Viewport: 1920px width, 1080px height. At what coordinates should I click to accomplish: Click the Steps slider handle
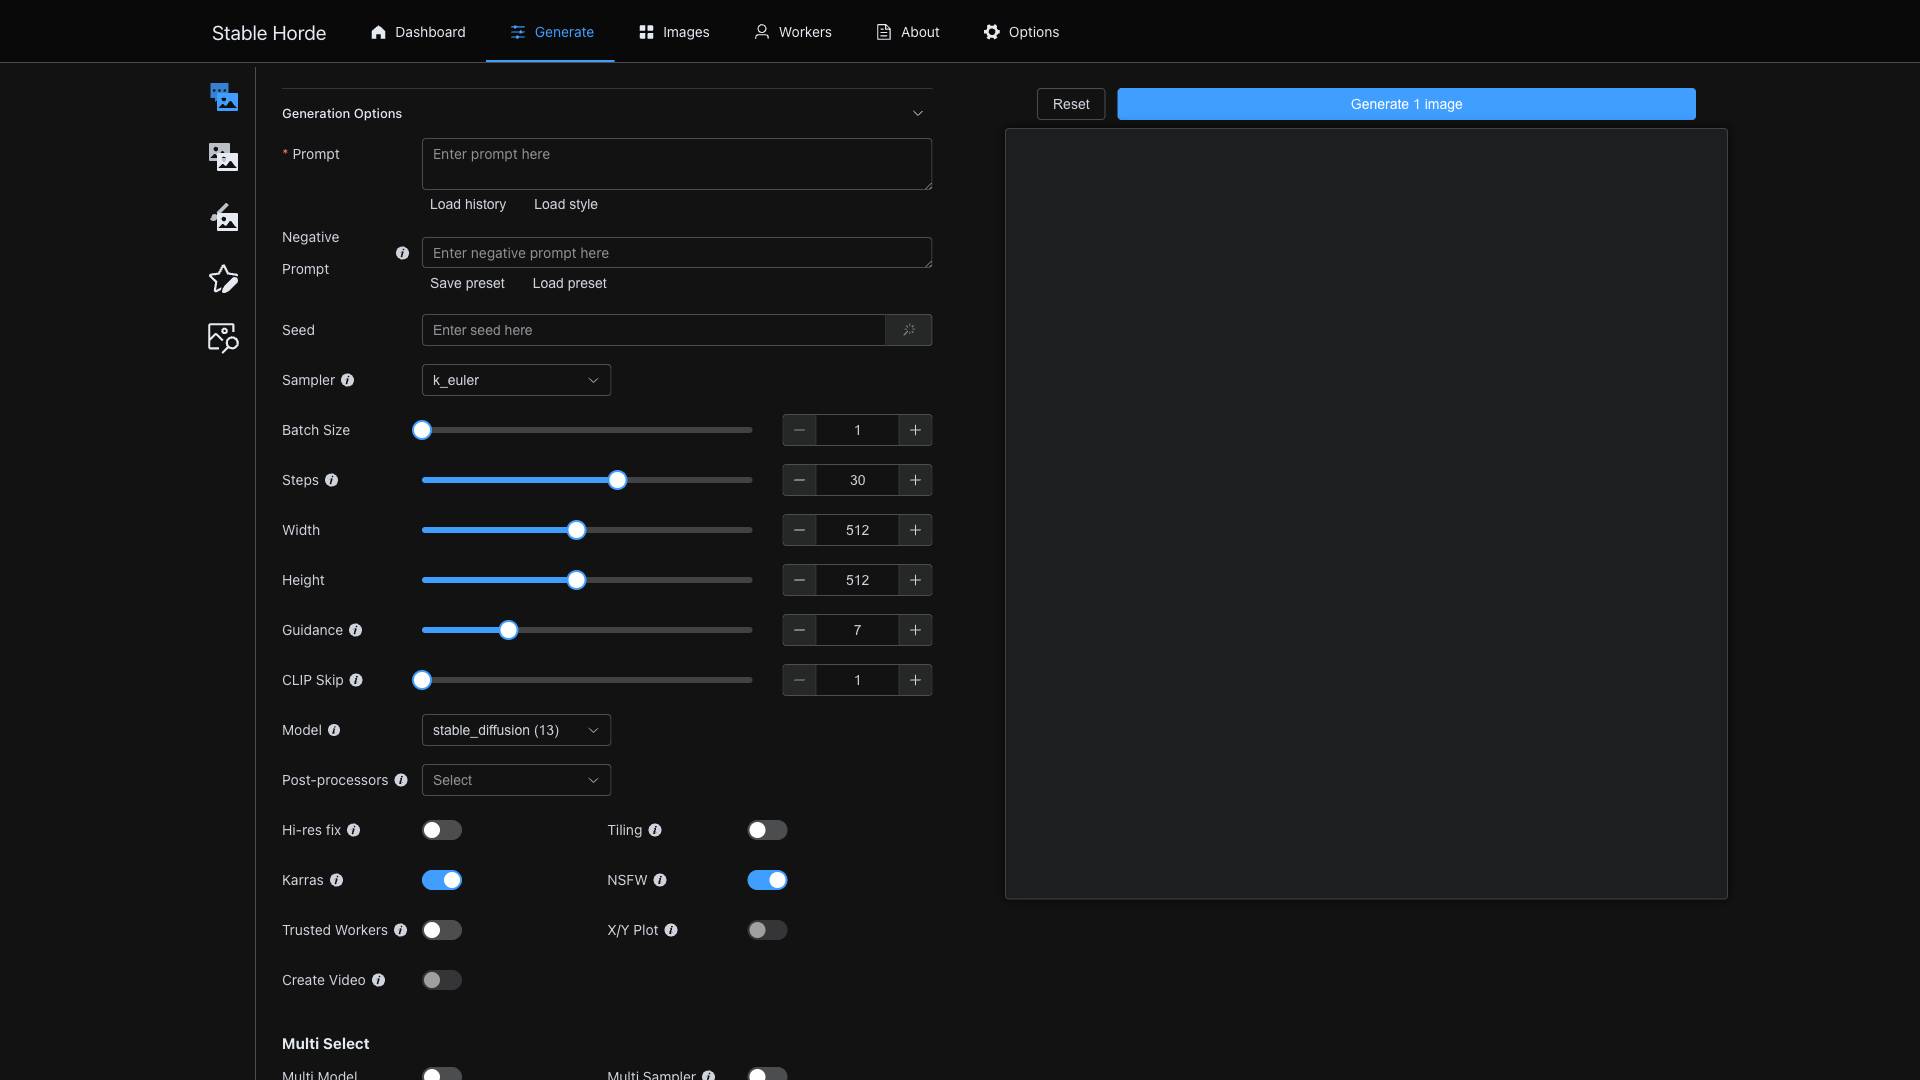tap(617, 480)
